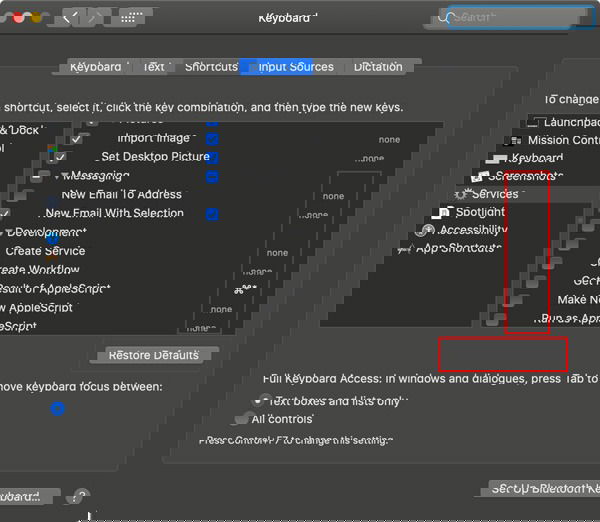Select 'New Email With Selection' service row

(x=114, y=213)
